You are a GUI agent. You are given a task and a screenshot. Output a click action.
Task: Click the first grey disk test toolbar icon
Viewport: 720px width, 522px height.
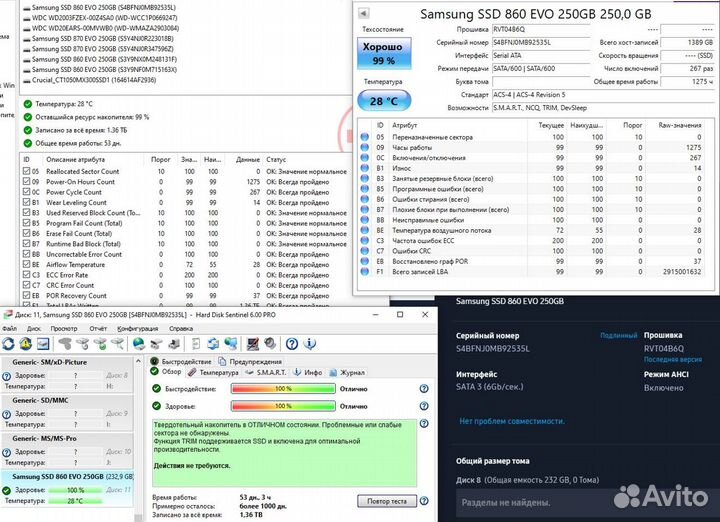65,343
